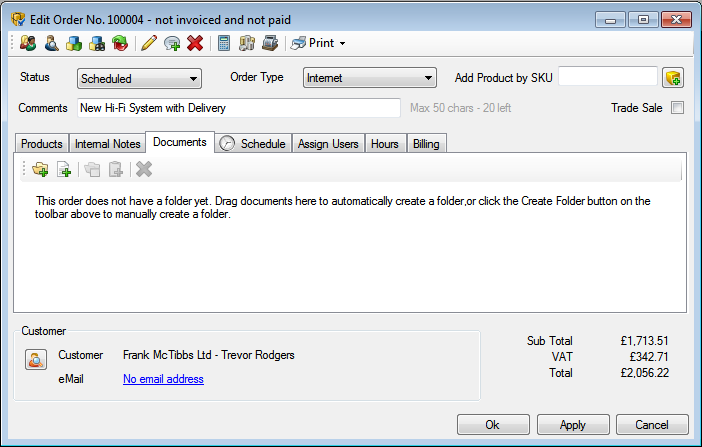Click the add product button beside SKU field

click(x=673, y=78)
